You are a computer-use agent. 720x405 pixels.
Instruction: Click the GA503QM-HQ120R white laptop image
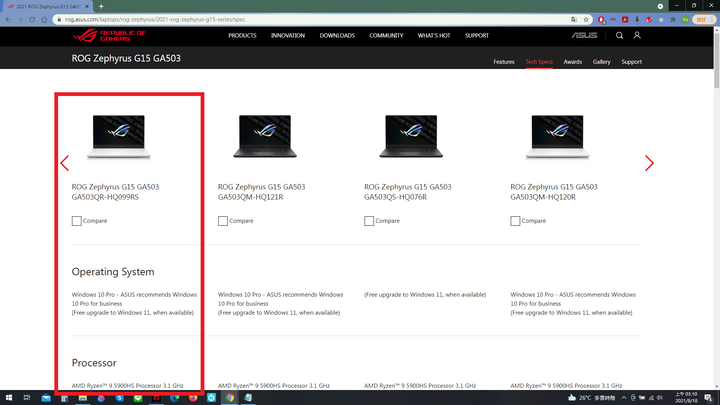coord(557,137)
